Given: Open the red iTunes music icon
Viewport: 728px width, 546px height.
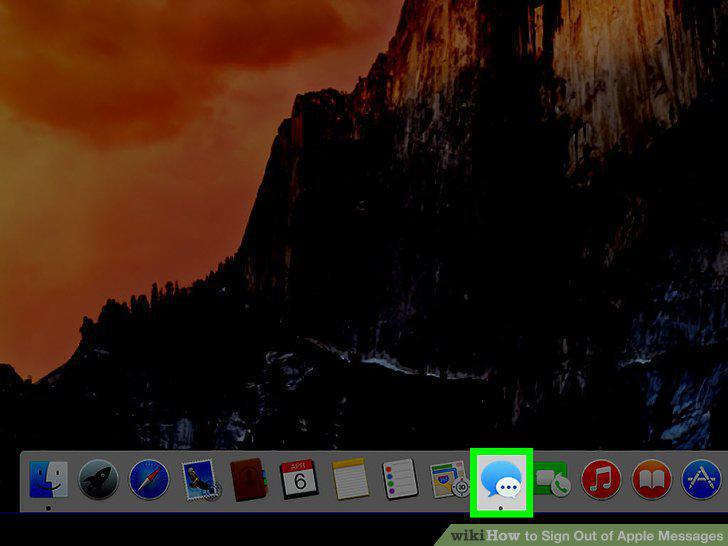Looking at the screenshot, I should point(602,479).
